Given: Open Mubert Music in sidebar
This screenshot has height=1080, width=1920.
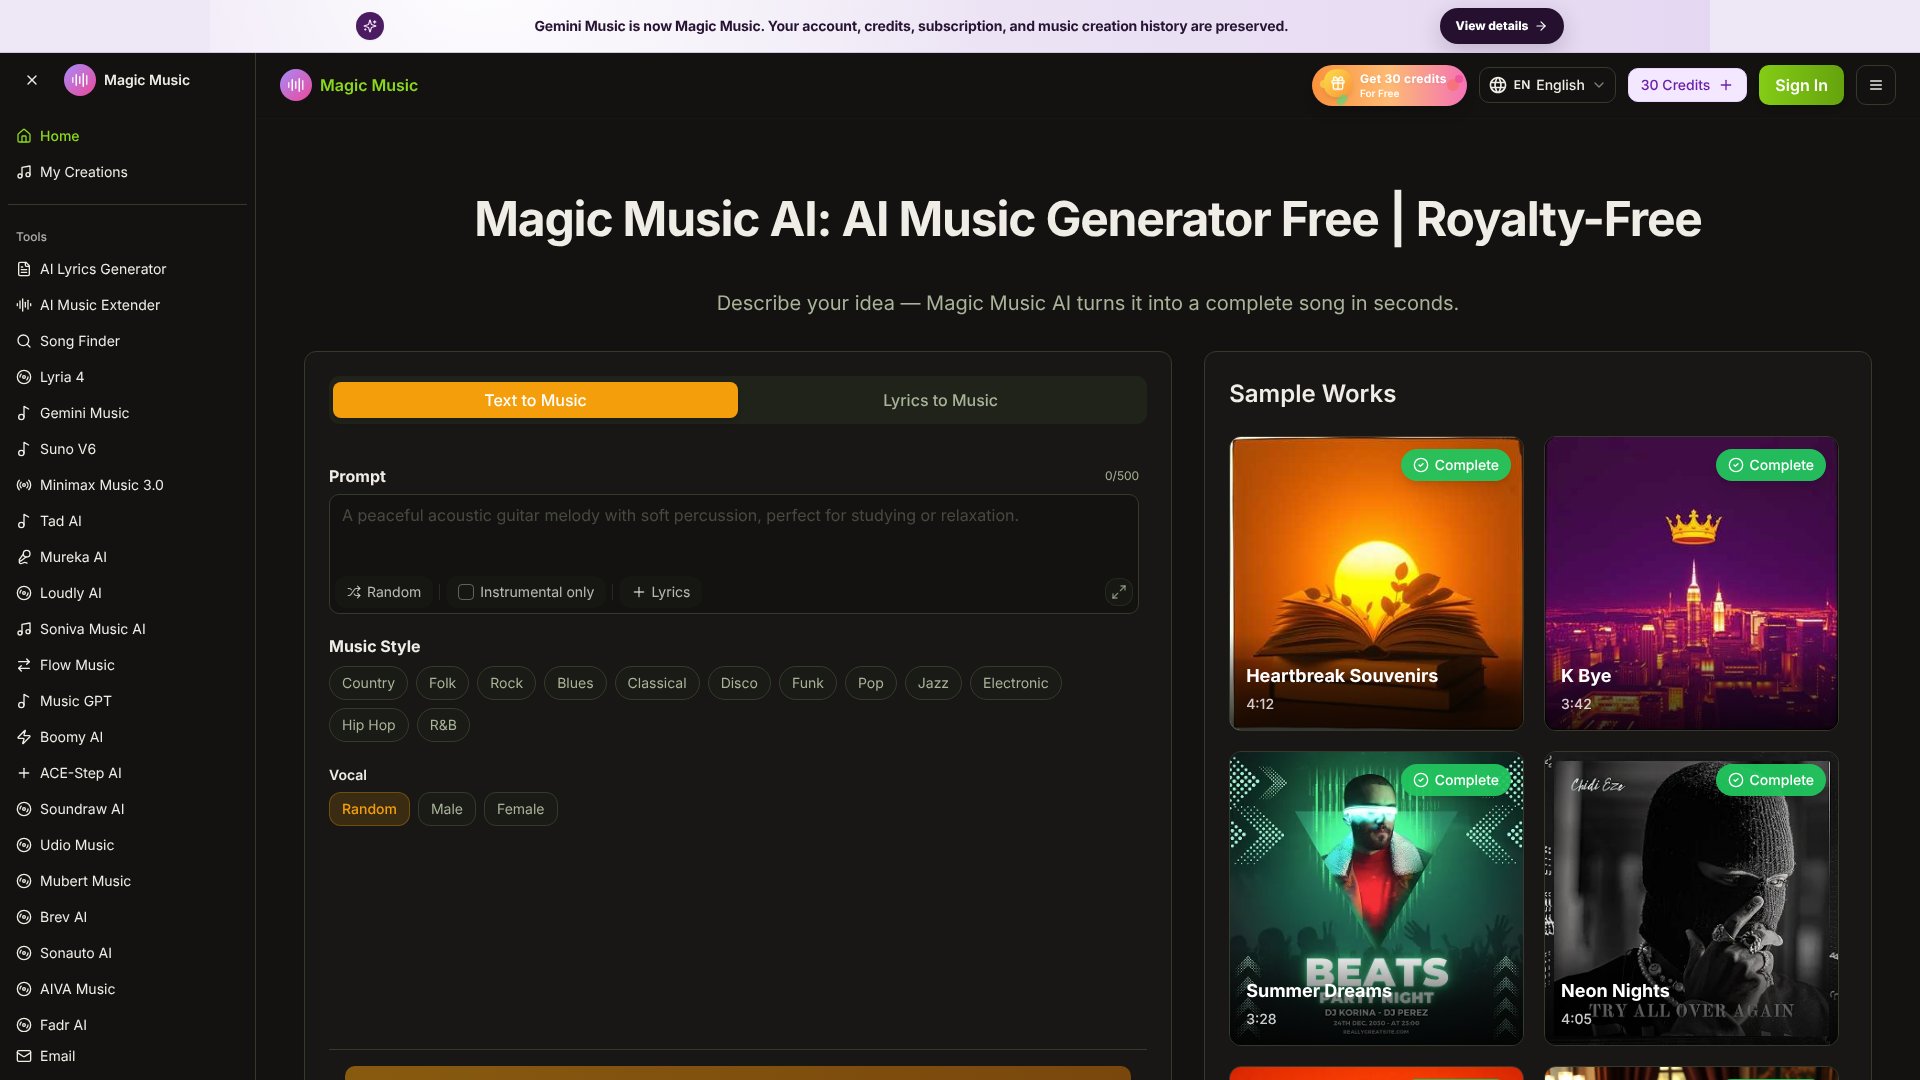Looking at the screenshot, I should (127, 881).
